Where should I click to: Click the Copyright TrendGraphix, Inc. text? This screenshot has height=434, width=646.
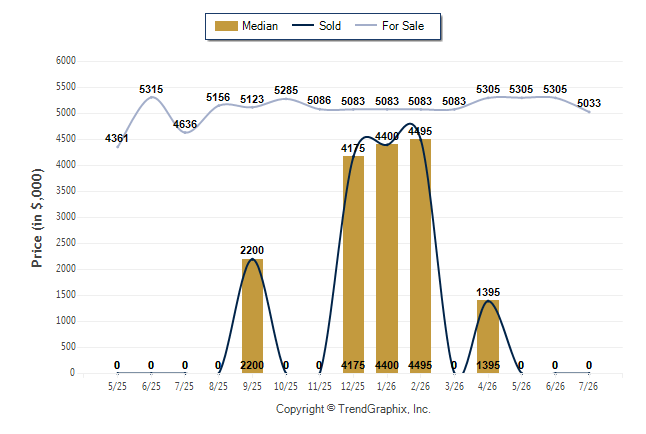353,409
